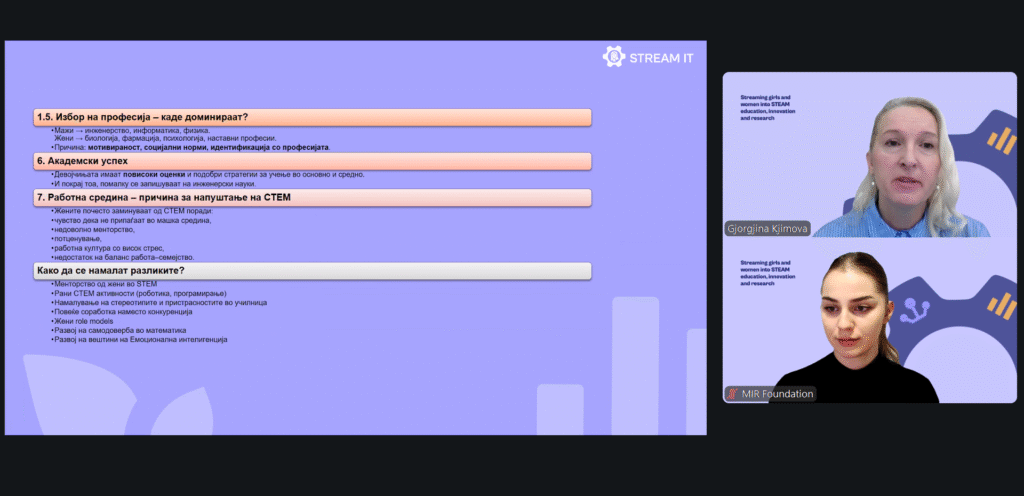This screenshot has height=496, width=1024.
Task: Click the branch node icon in the bottom video
Action: coord(911,312)
